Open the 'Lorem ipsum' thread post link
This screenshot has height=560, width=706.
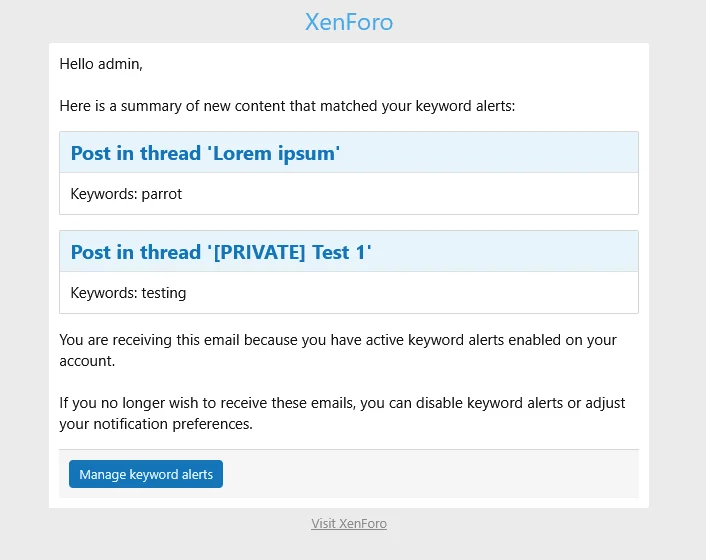(205, 153)
